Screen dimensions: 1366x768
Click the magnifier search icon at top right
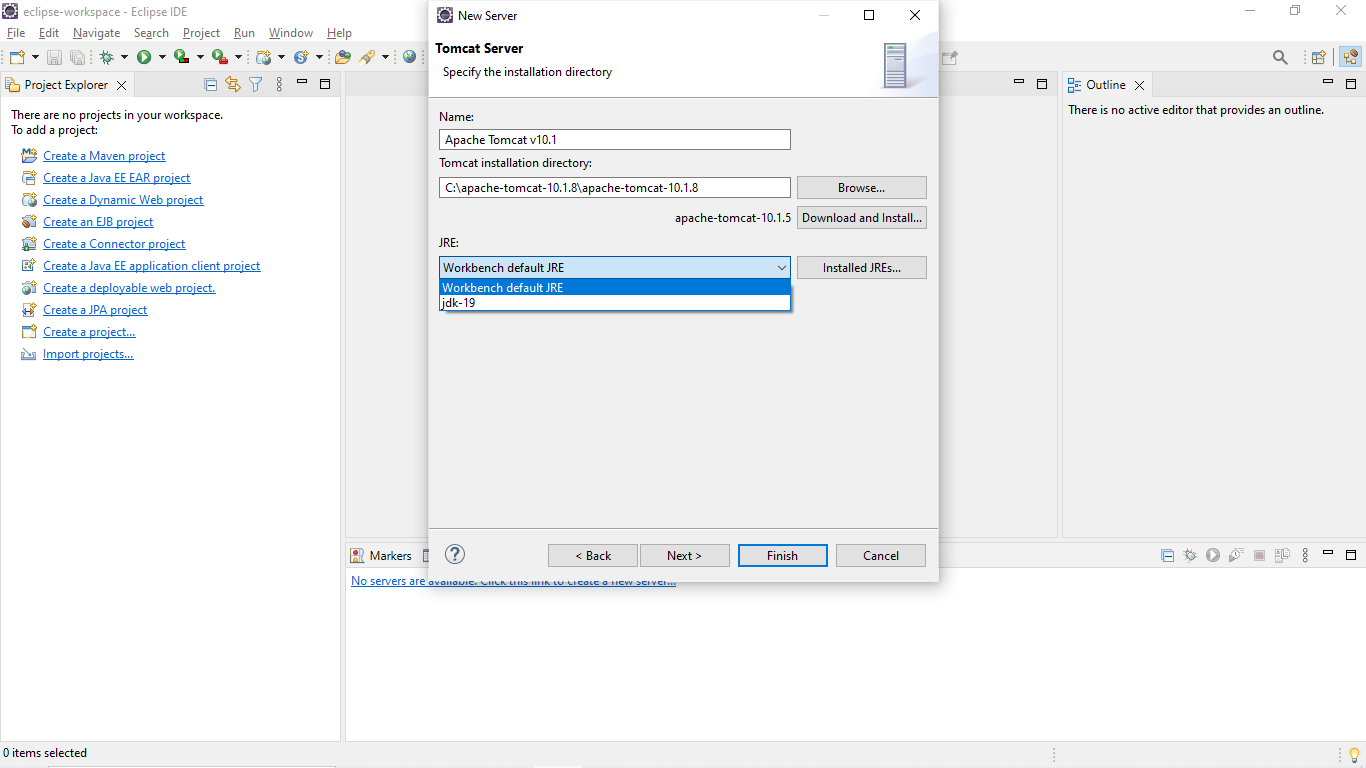pyautogui.click(x=1280, y=57)
